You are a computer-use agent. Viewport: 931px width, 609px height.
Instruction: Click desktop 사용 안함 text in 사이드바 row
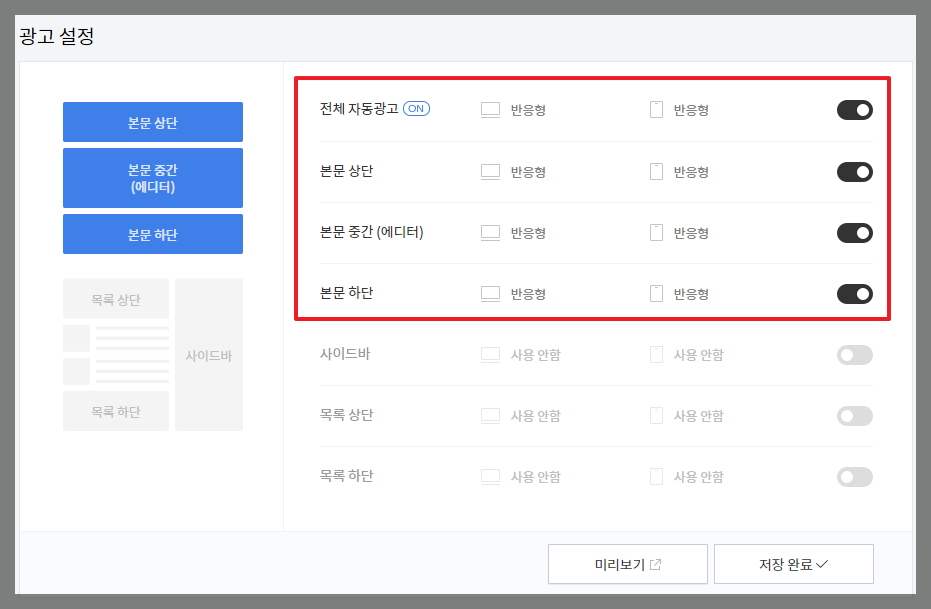tap(536, 355)
